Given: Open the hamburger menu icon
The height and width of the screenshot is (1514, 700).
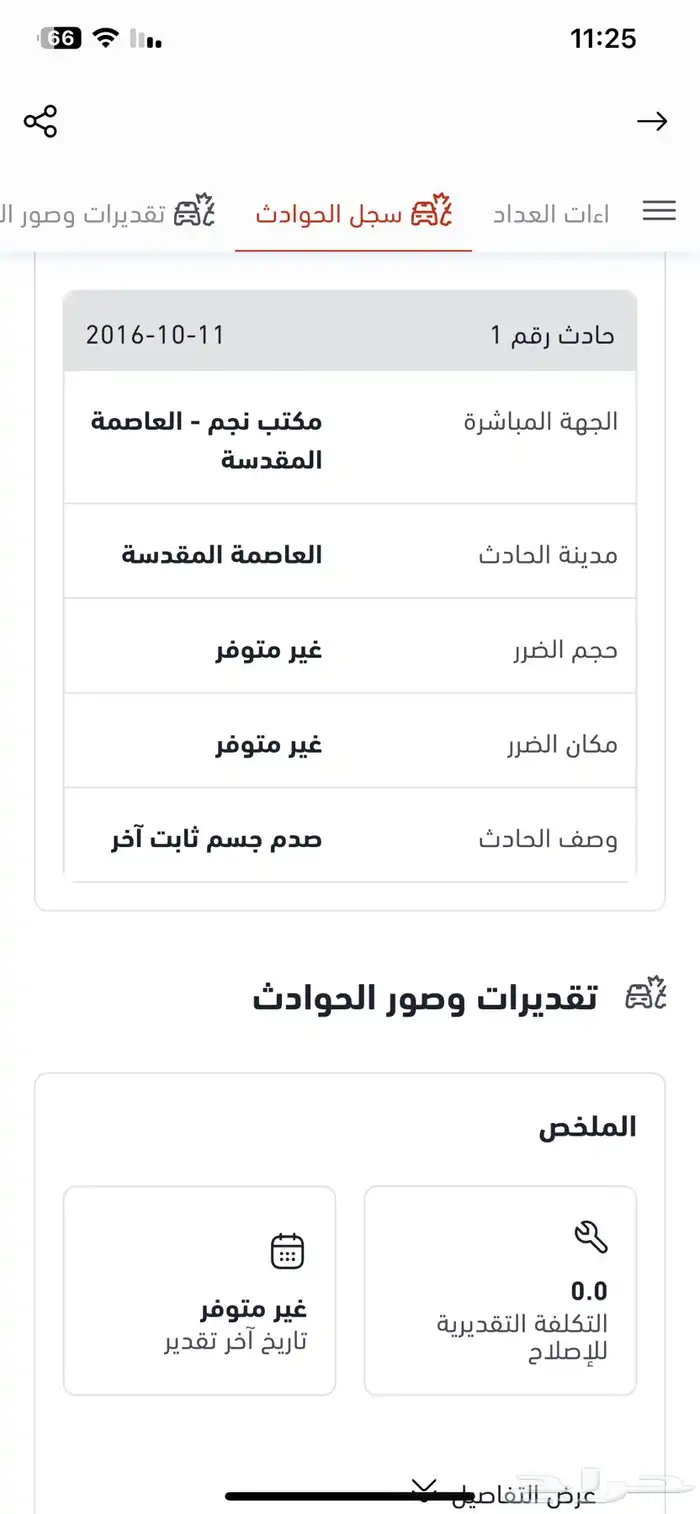Looking at the screenshot, I should coord(659,211).
